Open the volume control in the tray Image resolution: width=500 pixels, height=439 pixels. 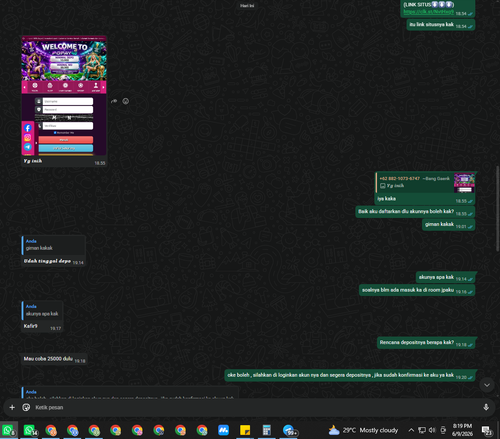click(432, 430)
